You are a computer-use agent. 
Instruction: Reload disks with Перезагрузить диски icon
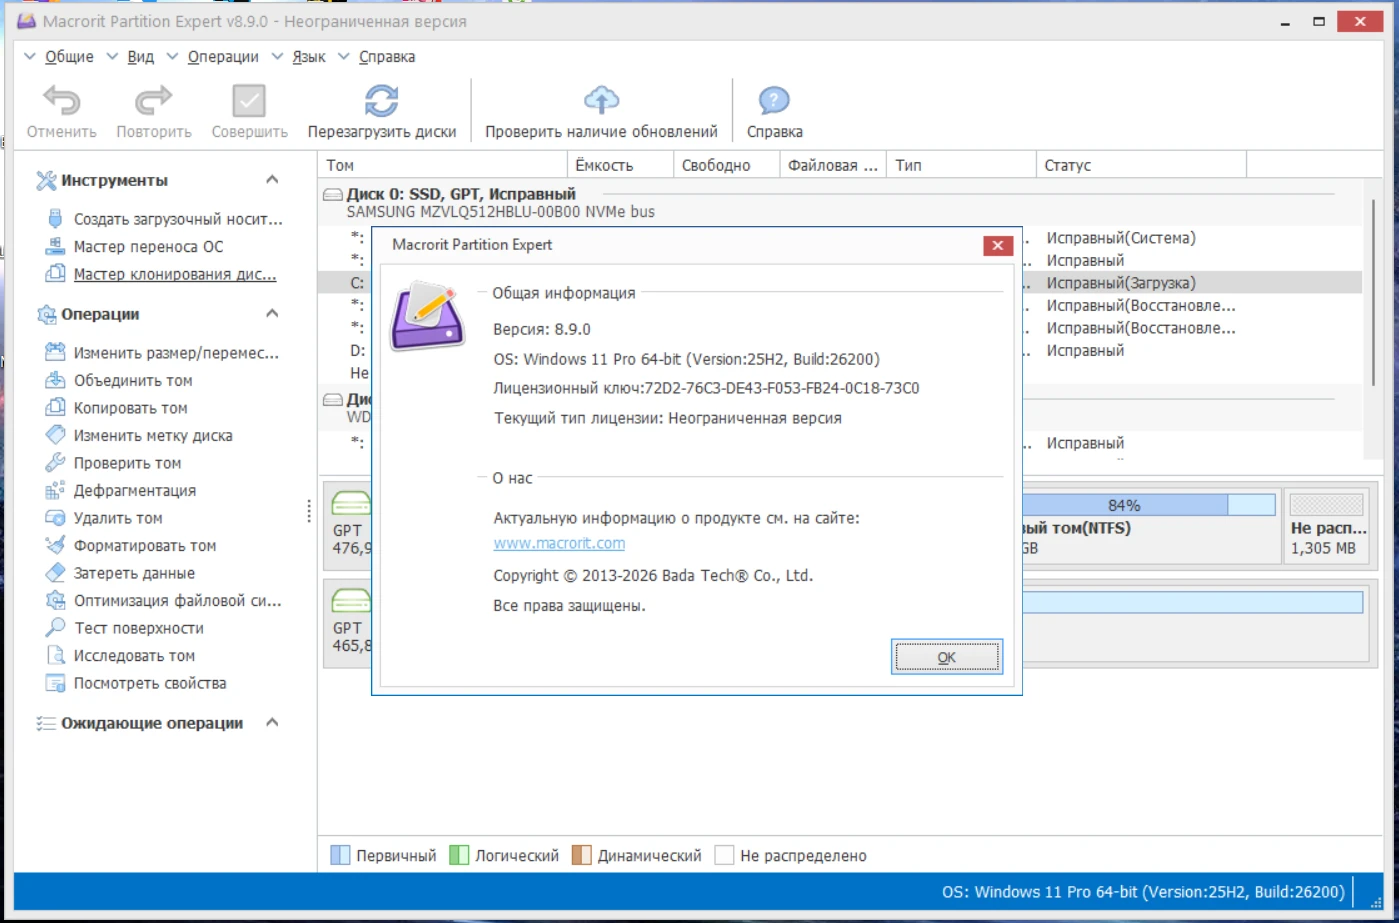[x=381, y=102]
